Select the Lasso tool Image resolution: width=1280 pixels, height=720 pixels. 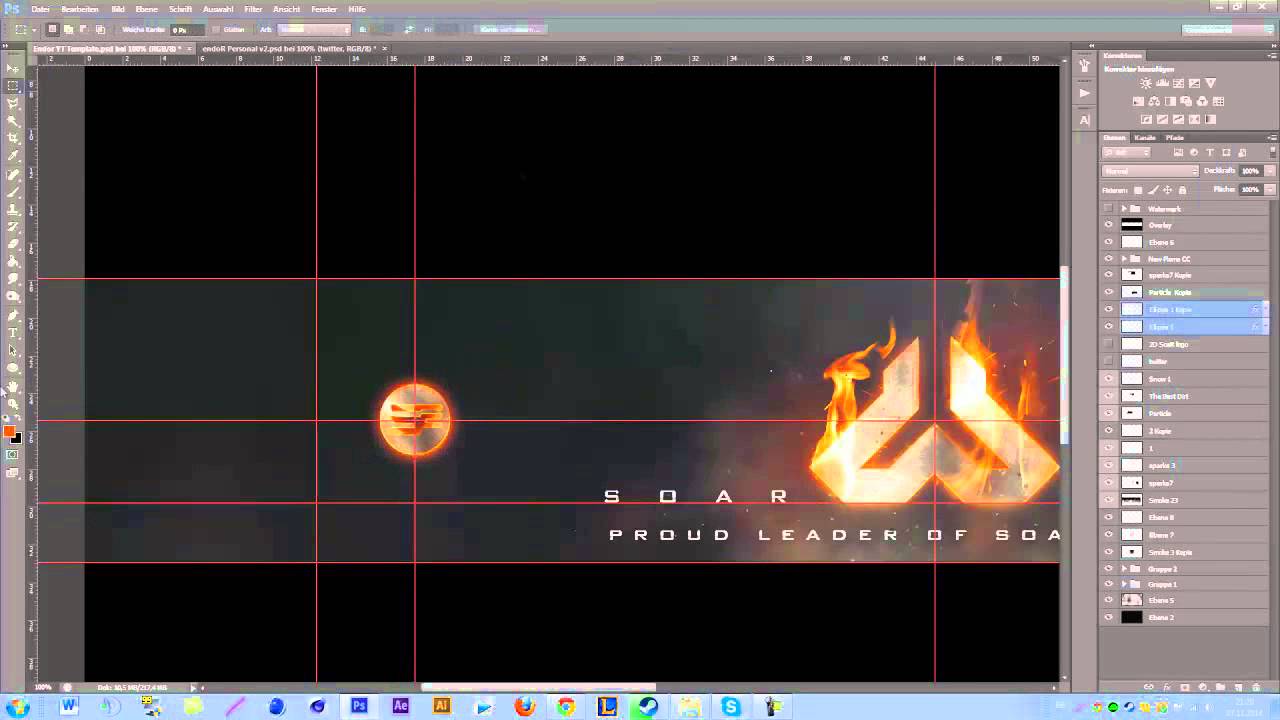coord(13,103)
